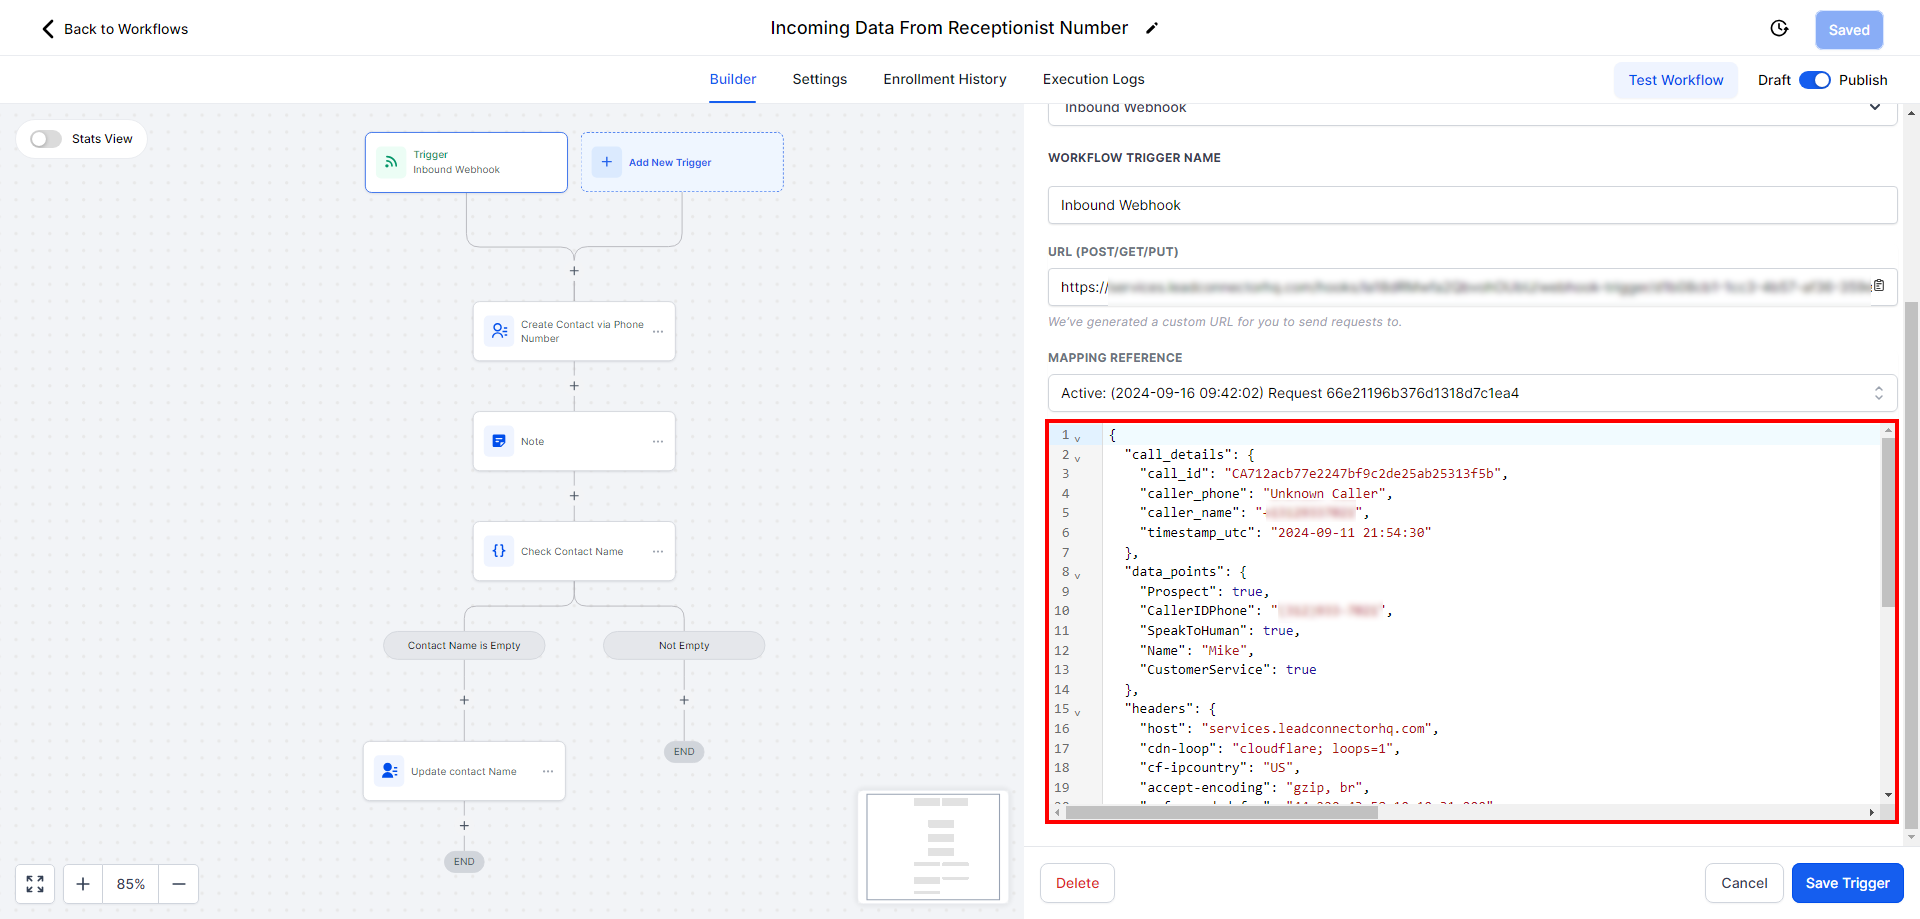This screenshot has height=919, width=1920.
Task: Enter fullscreen canvas view
Action: click(34, 884)
